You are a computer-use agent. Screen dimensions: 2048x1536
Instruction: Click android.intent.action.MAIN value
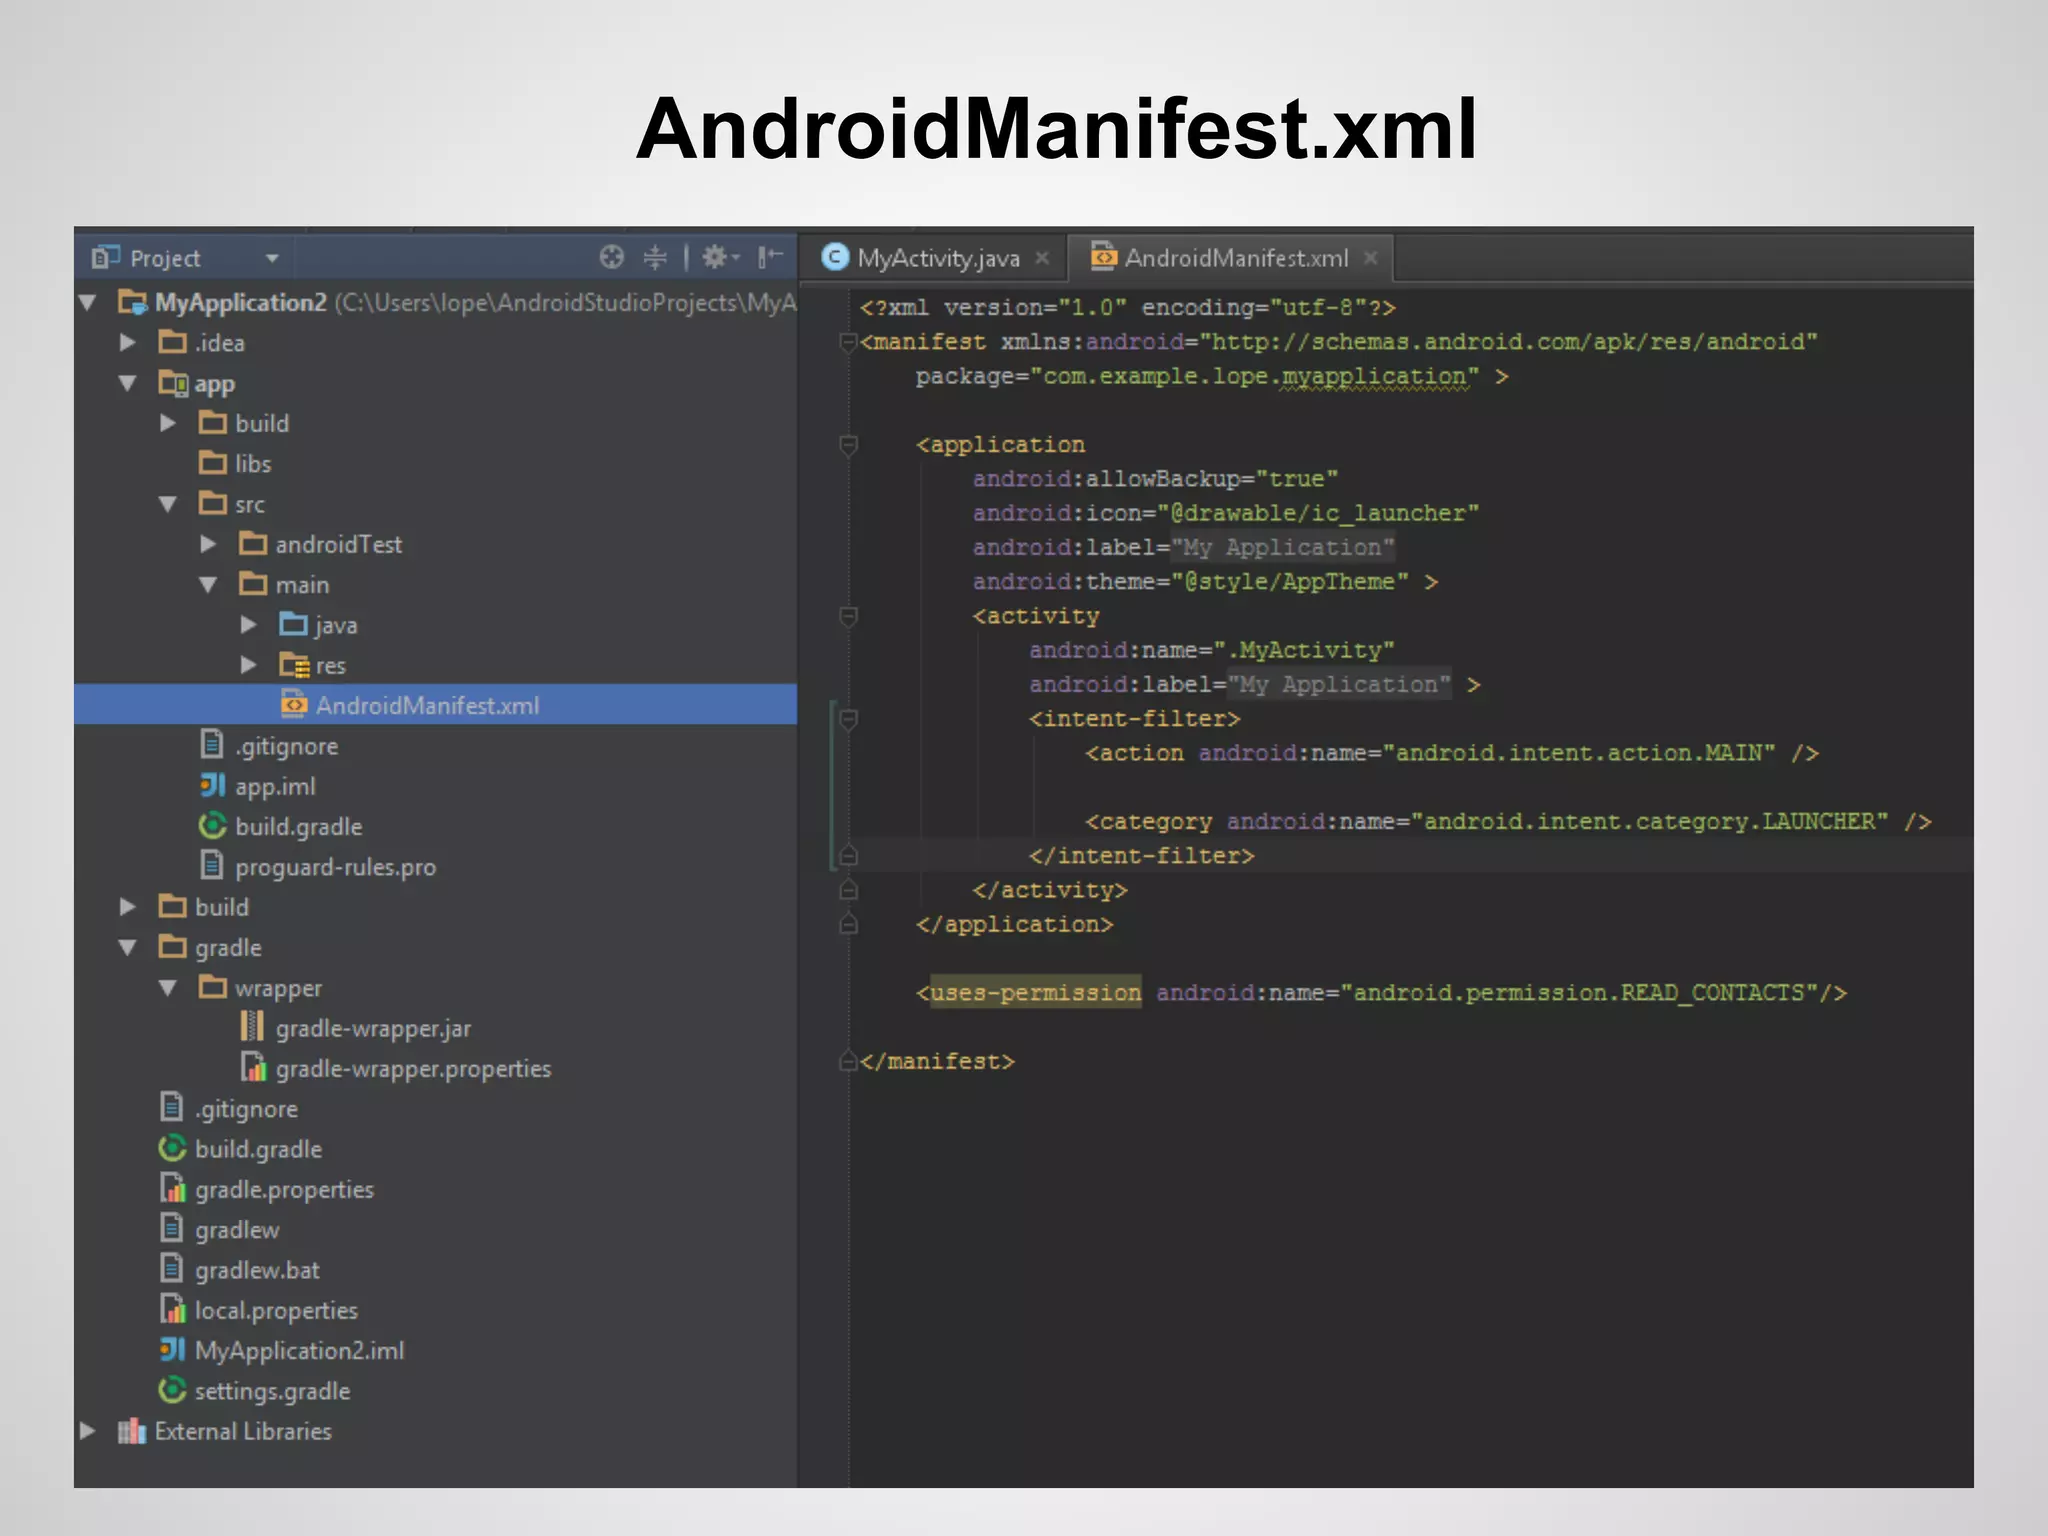click(x=1579, y=753)
